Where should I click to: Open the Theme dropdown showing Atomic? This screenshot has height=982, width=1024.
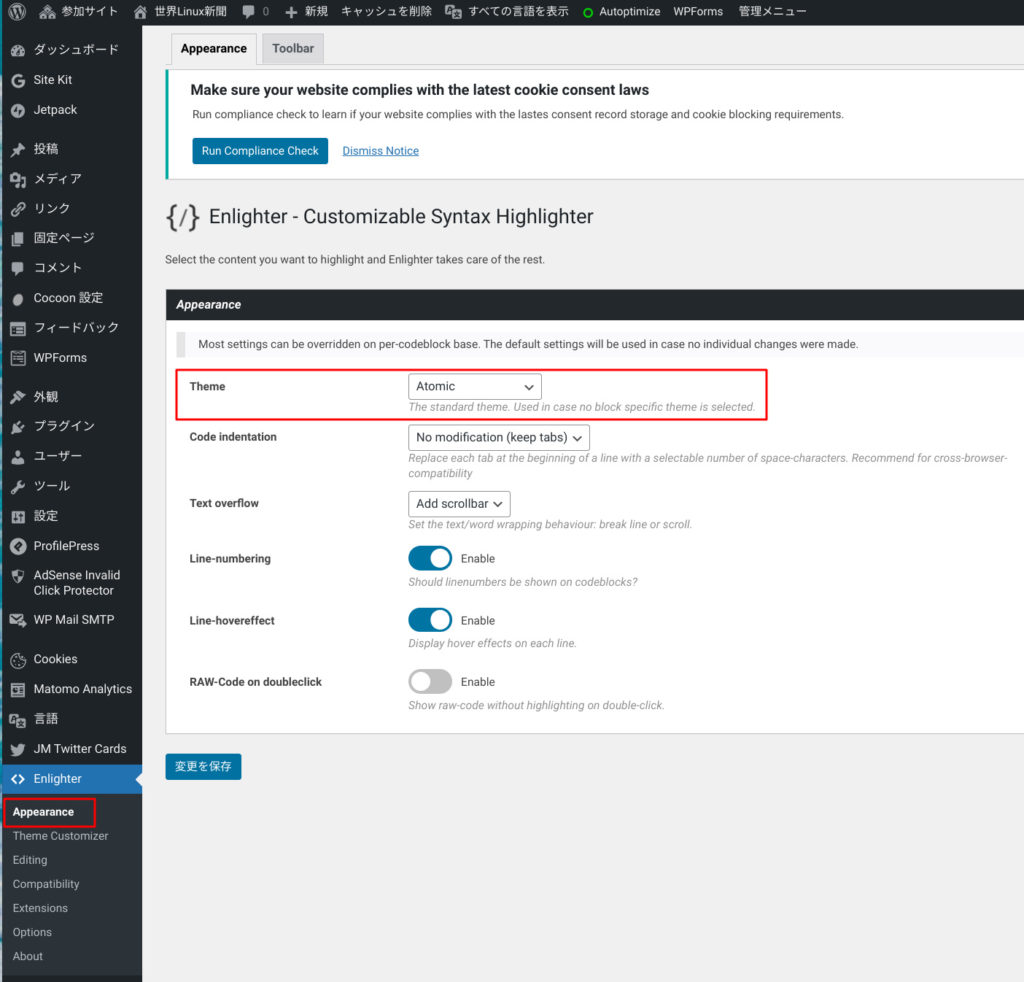click(475, 387)
